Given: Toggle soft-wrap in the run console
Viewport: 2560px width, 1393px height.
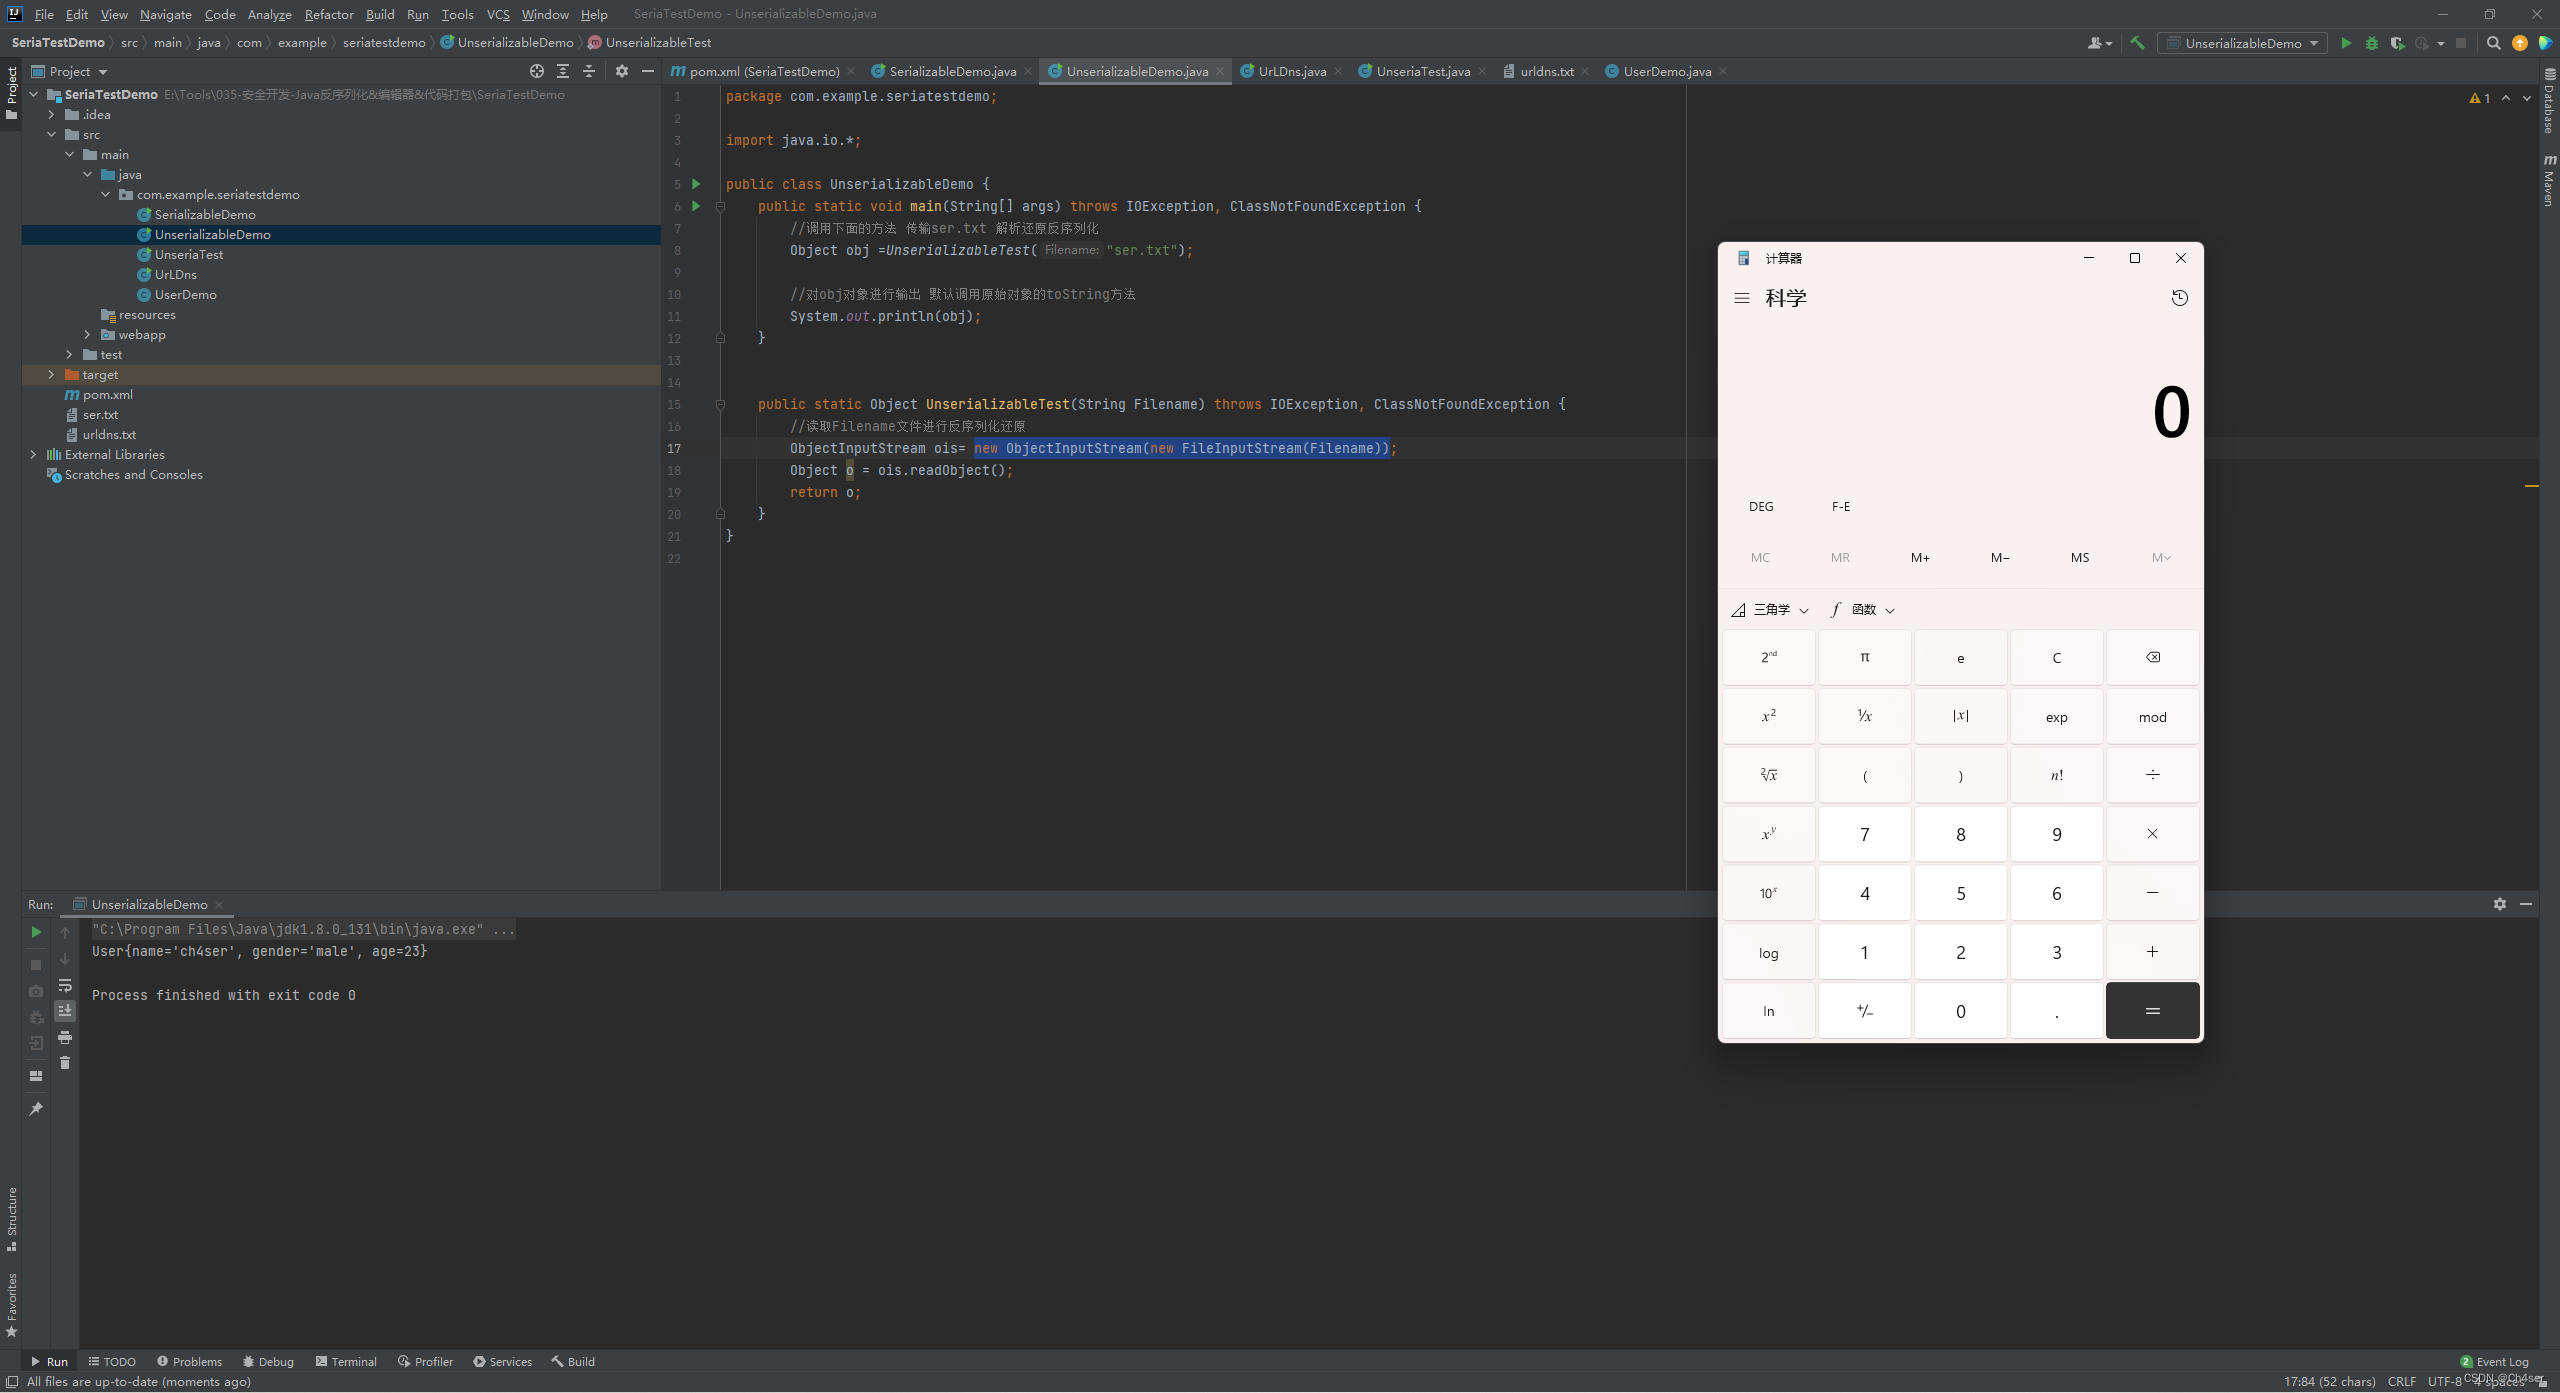Looking at the screenshot, I should (65, 985).
